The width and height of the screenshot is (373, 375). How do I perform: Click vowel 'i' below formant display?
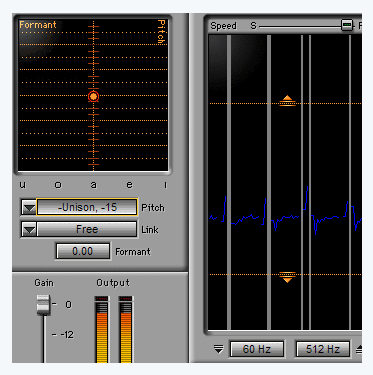pos(165,185)
